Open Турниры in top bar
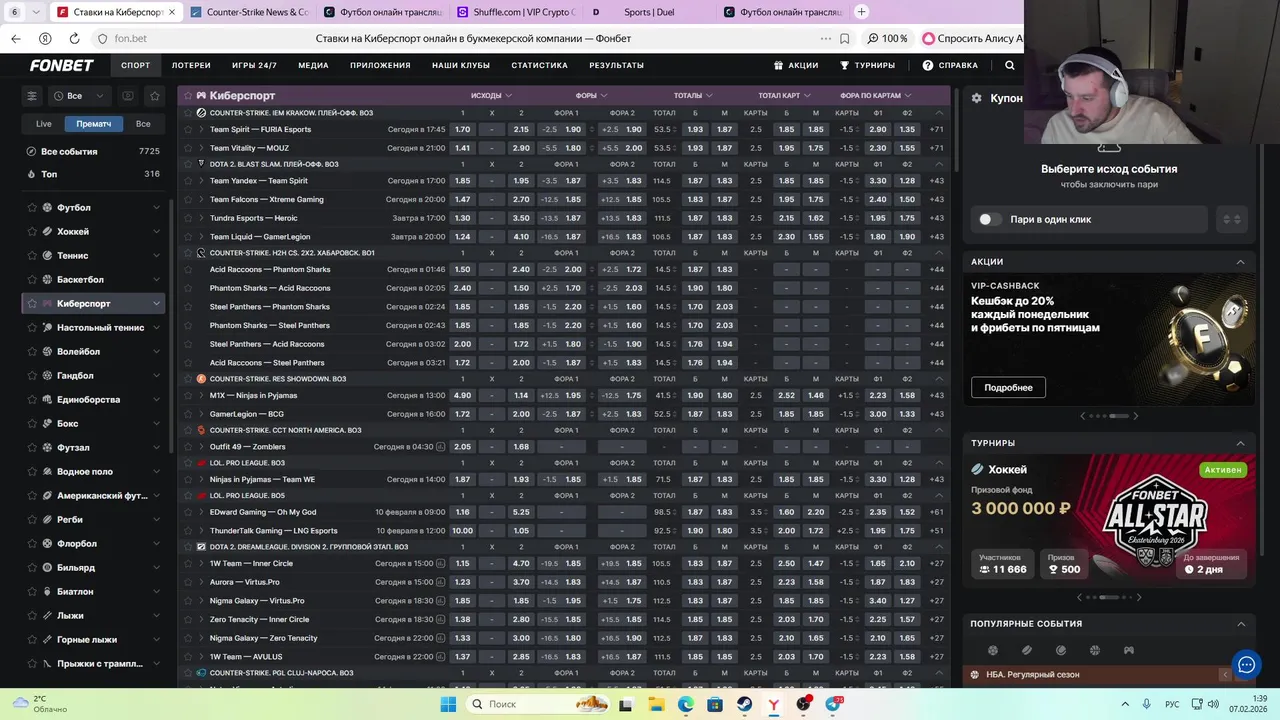 pyautogui.click(x=867, y=65)
